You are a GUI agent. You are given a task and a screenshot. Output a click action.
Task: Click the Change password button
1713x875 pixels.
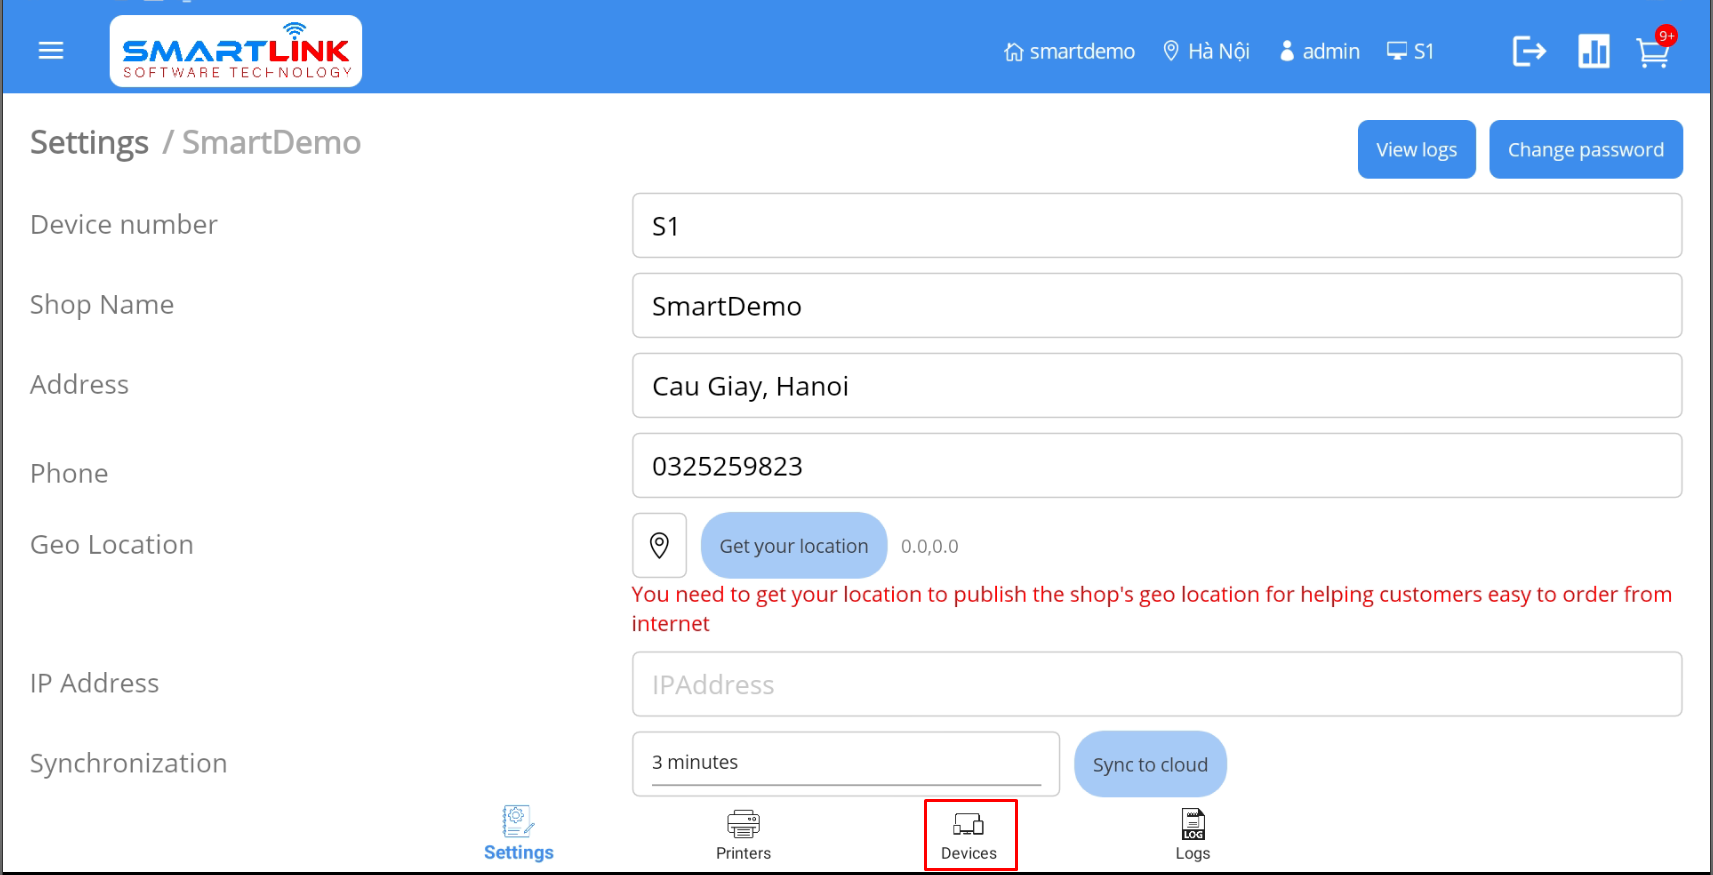click(1585, 150)
